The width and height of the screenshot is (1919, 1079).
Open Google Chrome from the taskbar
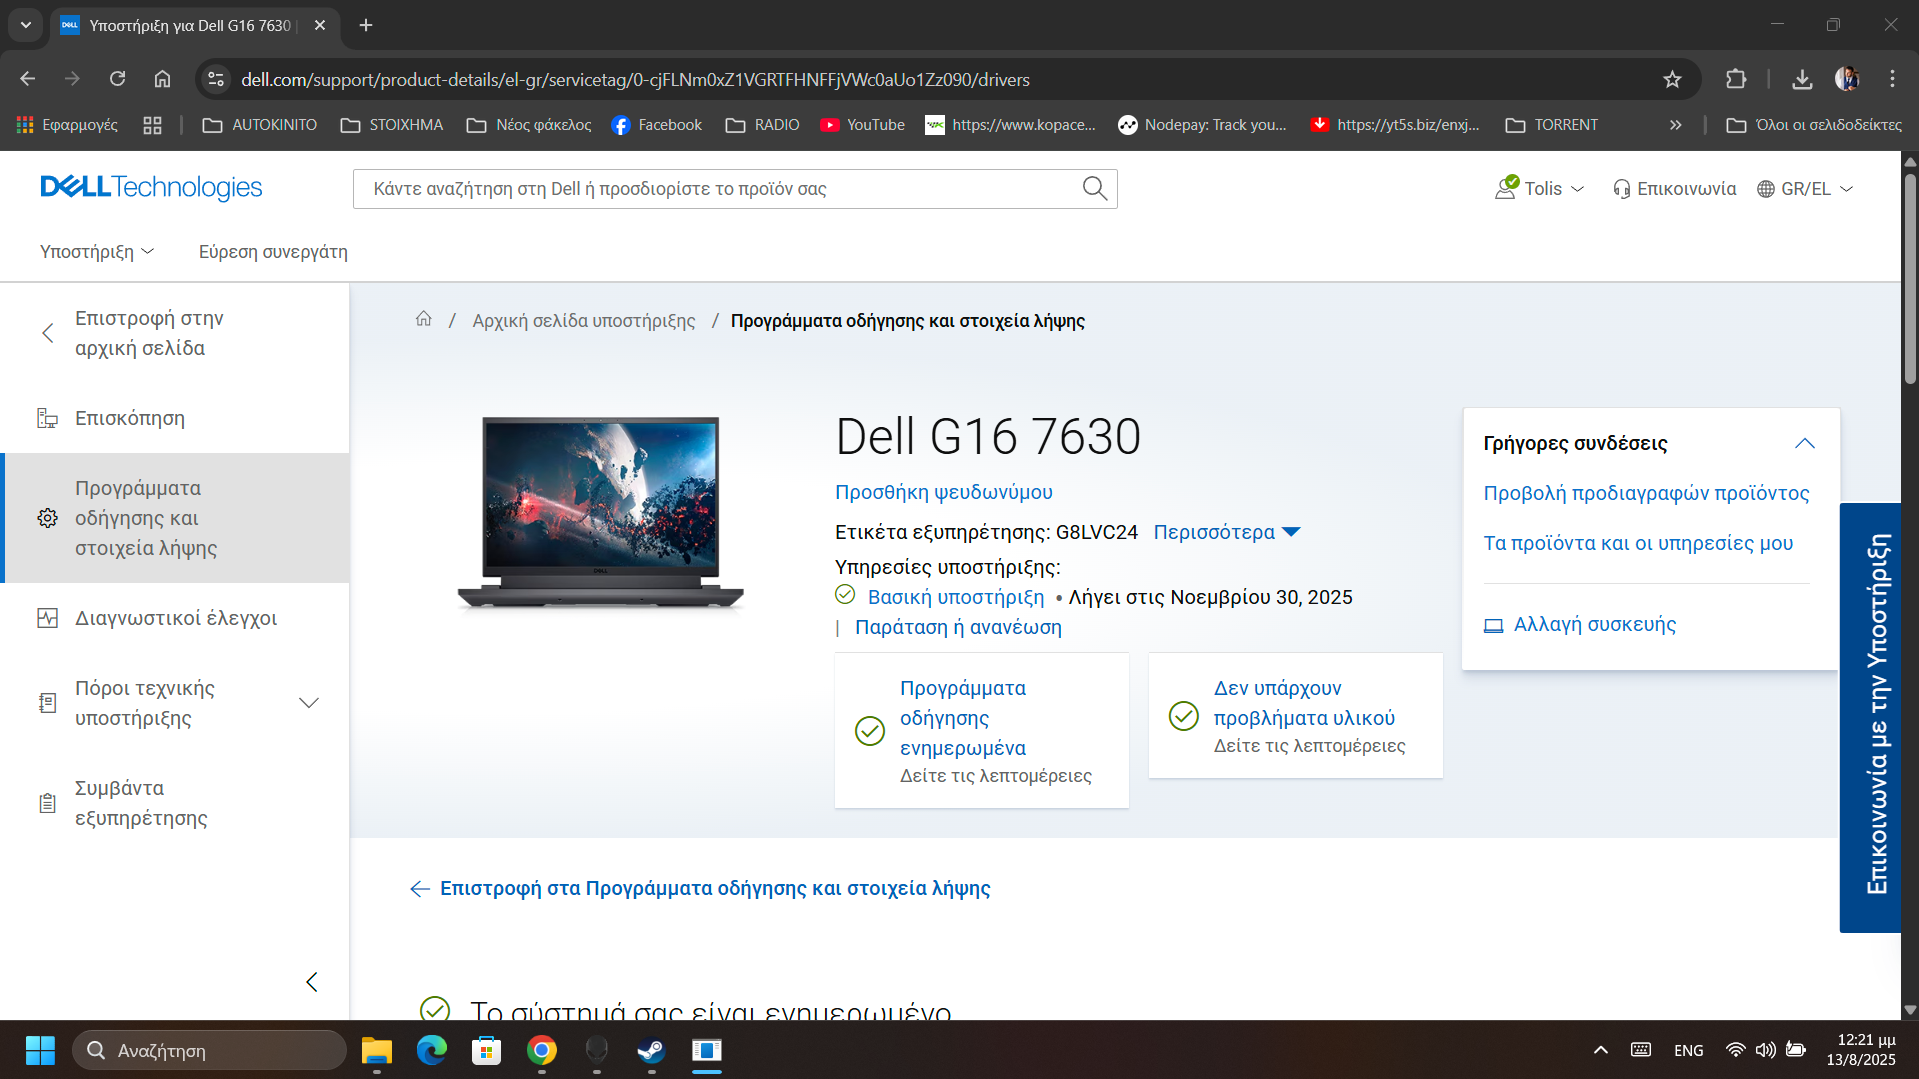tap(541, 1050)
